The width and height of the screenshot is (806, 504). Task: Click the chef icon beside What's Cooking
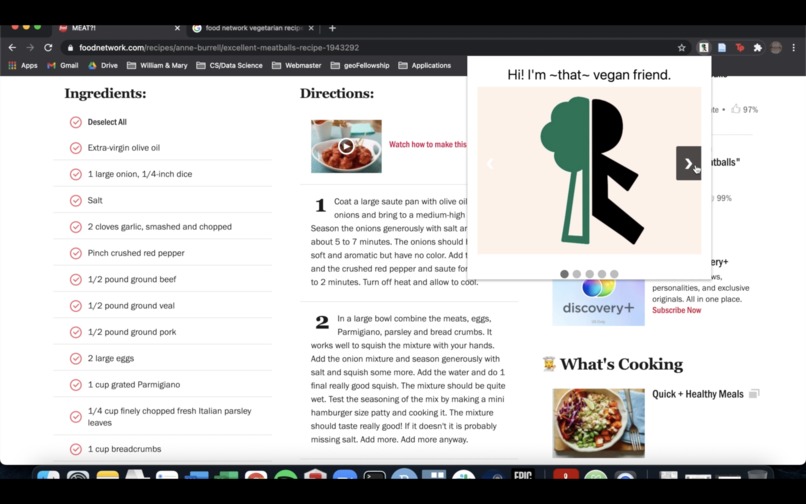[x=549, y=364]
